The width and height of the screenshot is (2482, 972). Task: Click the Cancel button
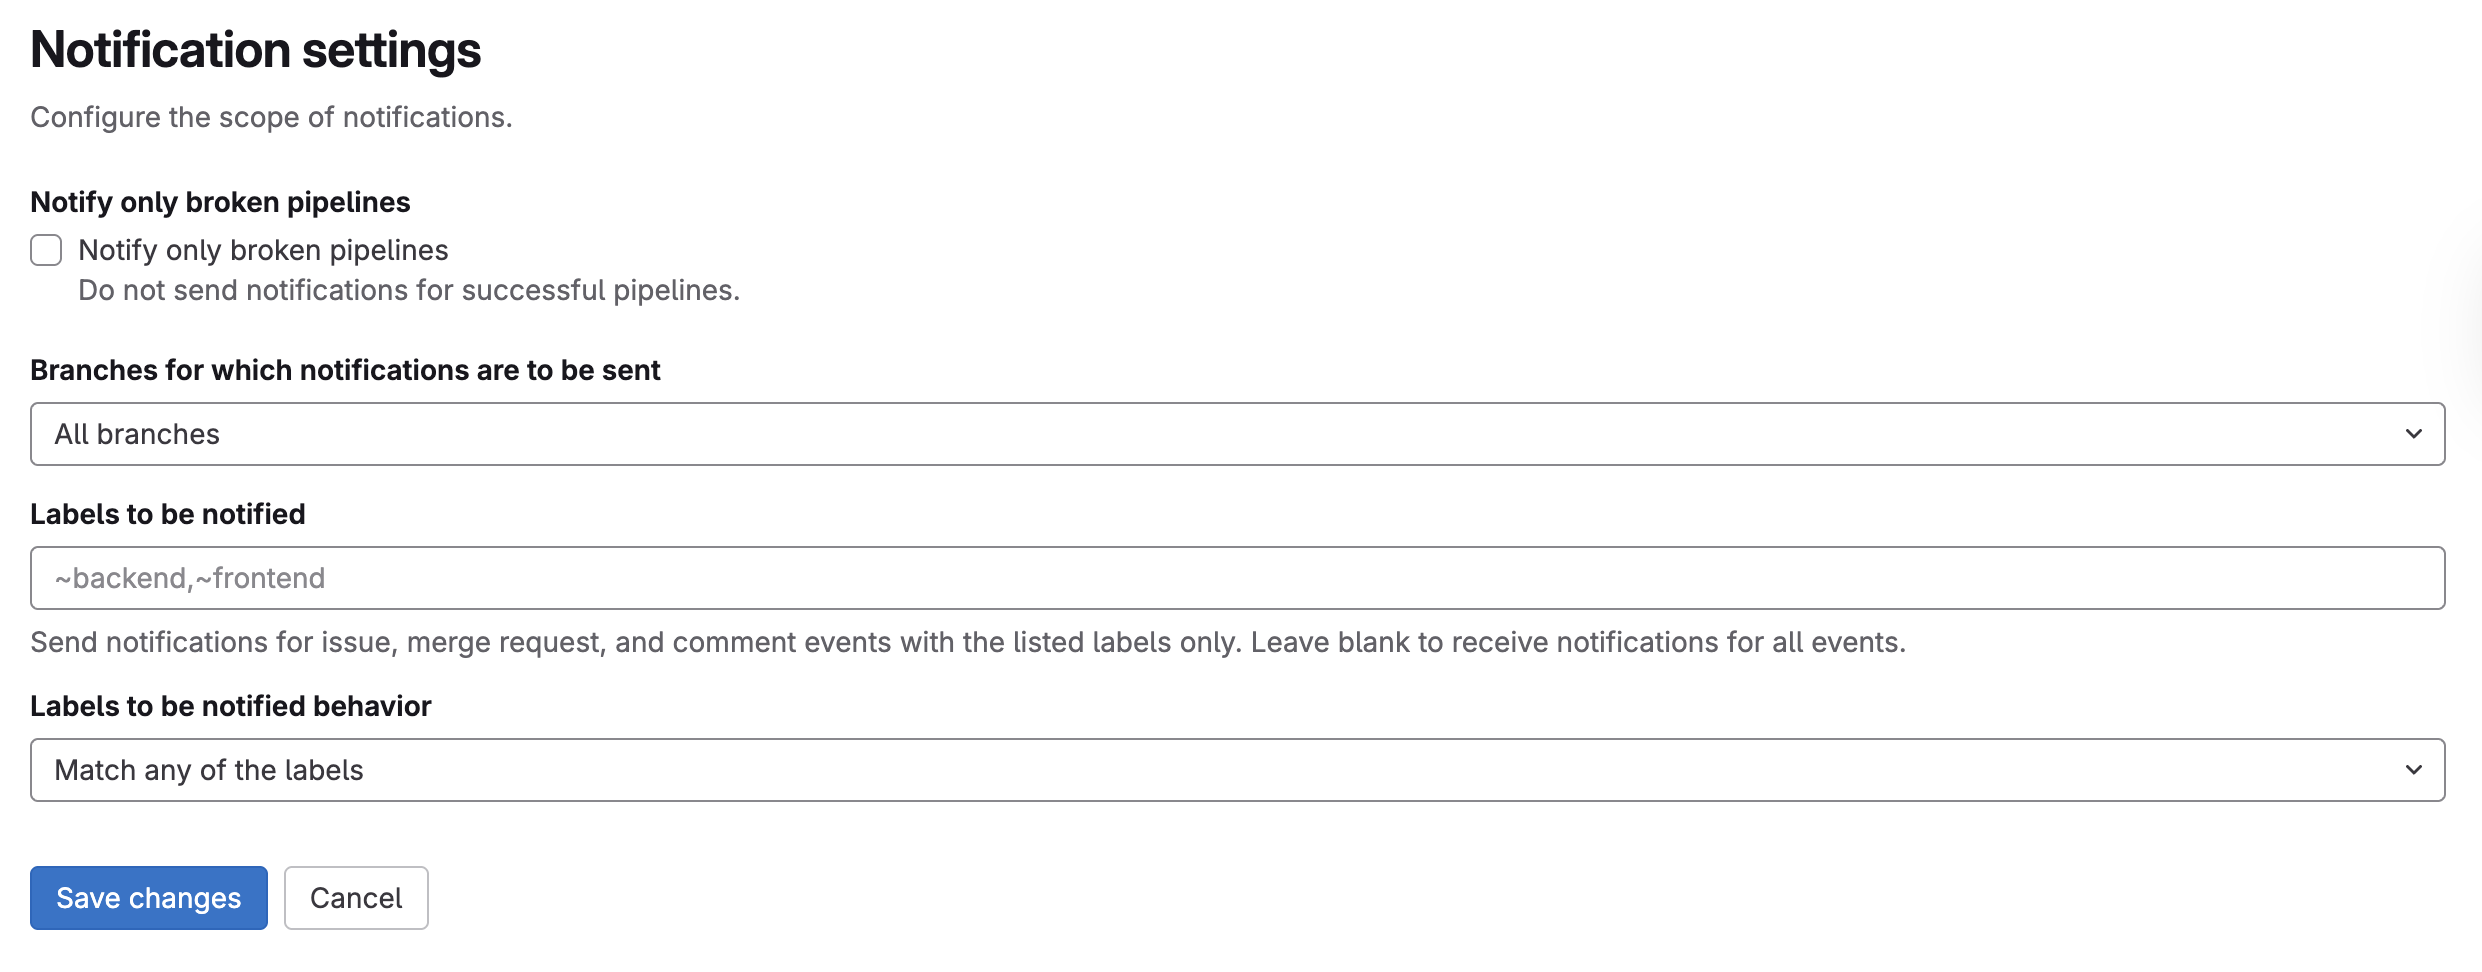[x=356, y=898]
